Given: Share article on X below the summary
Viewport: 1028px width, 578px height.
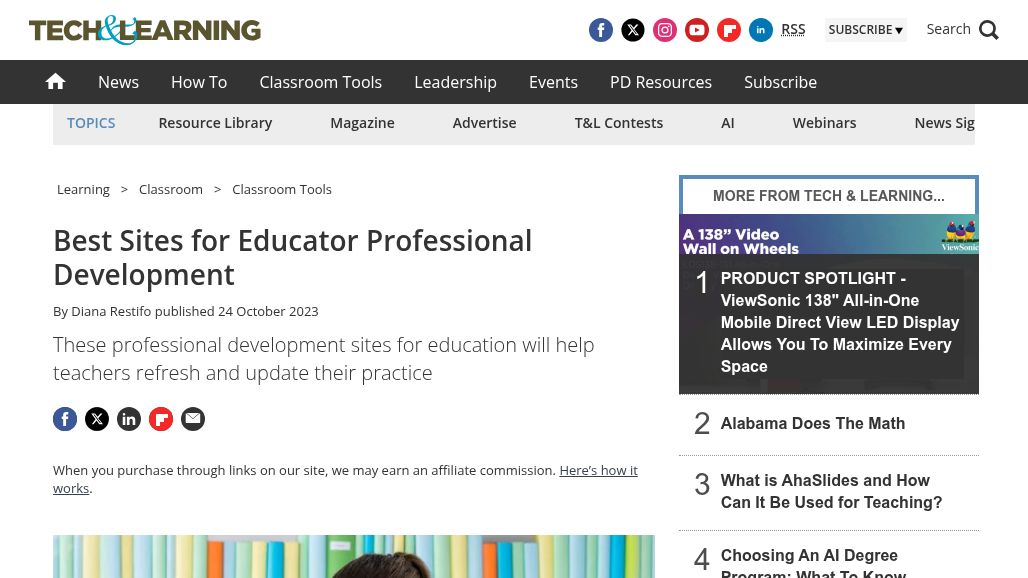Looking at the screenshot, I should click(x=97, y=419).
